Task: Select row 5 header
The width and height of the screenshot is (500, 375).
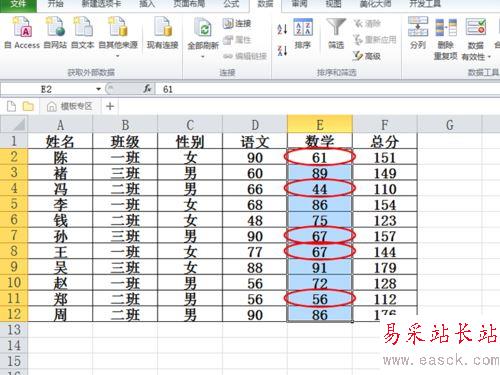Action: pos(14,204)
